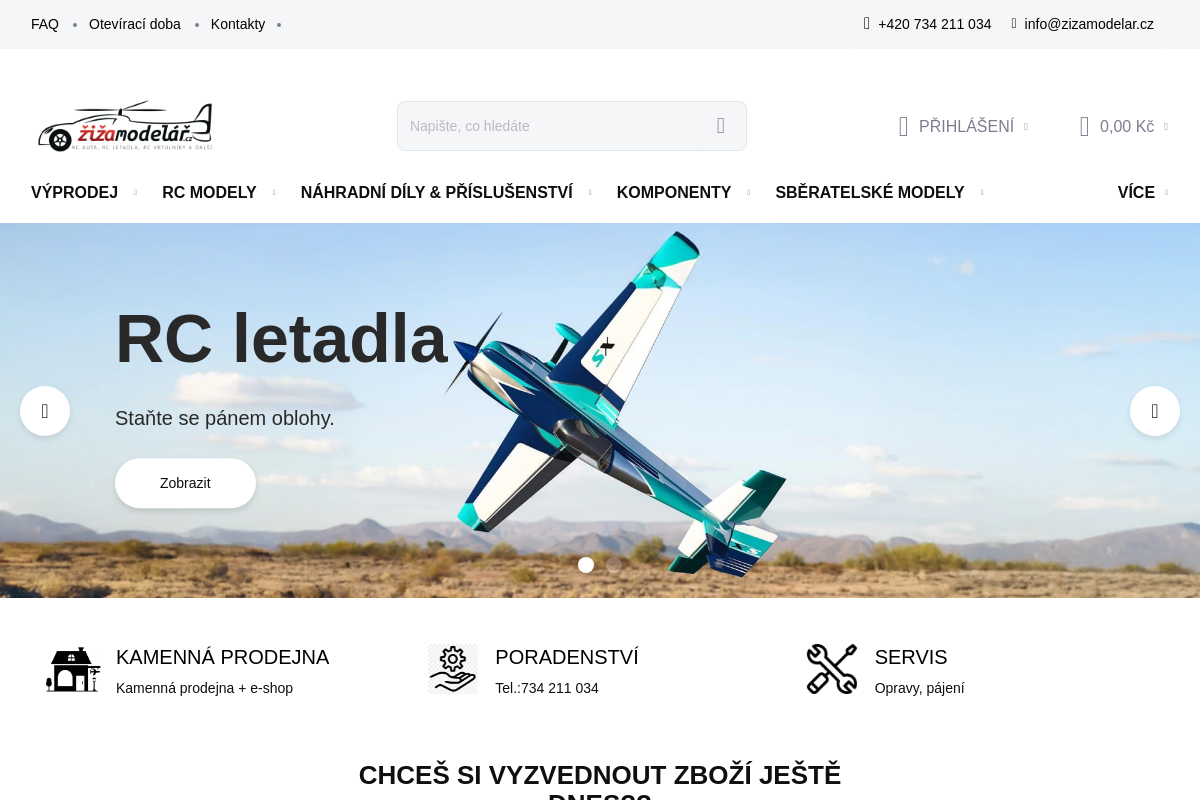The width and height of the screenshot is (1200, 800).
Task: Open the VÝPRODEJ menu item
Action: [74, 193]
